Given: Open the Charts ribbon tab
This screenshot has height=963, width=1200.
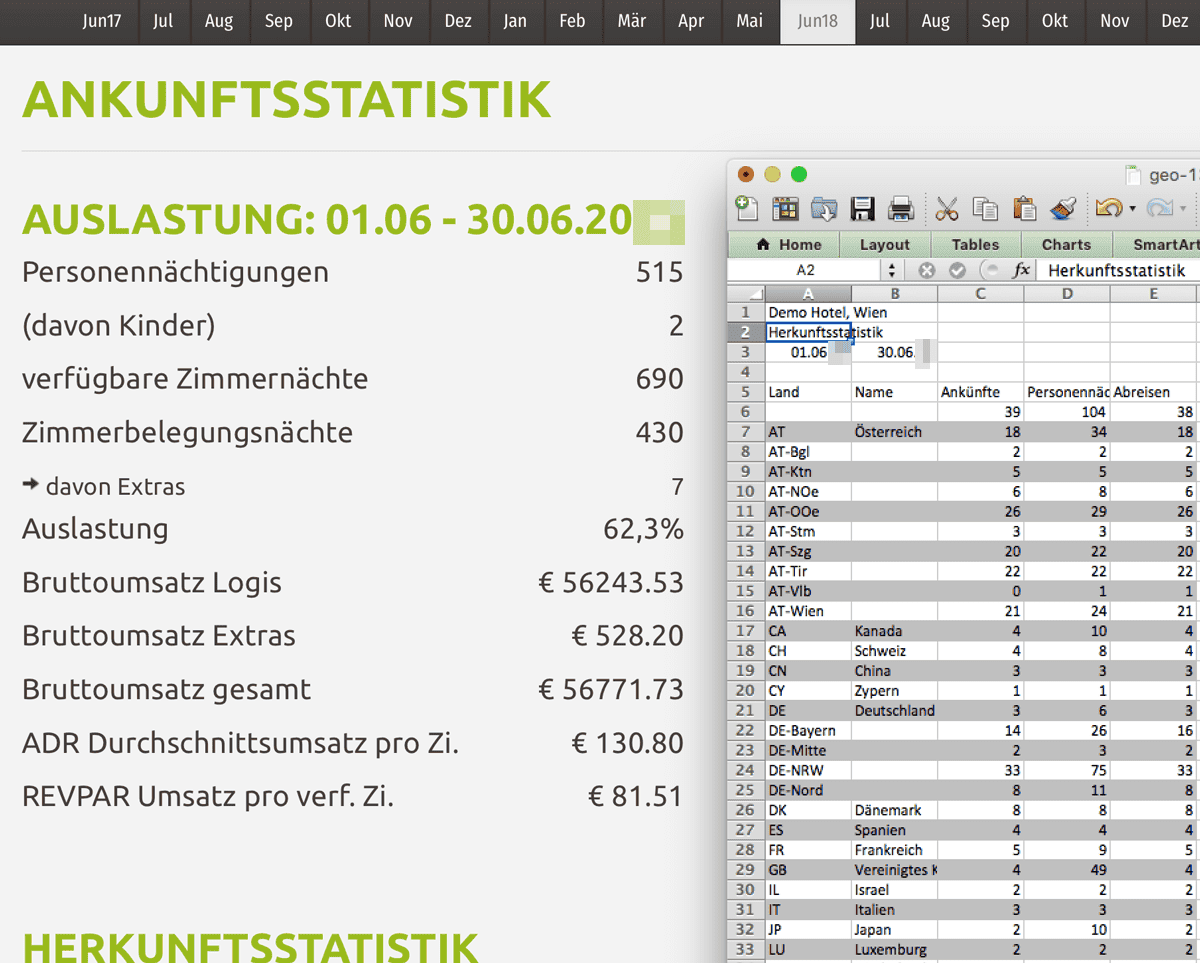Looking at the screenshot, I should (x=1066, y=244).
